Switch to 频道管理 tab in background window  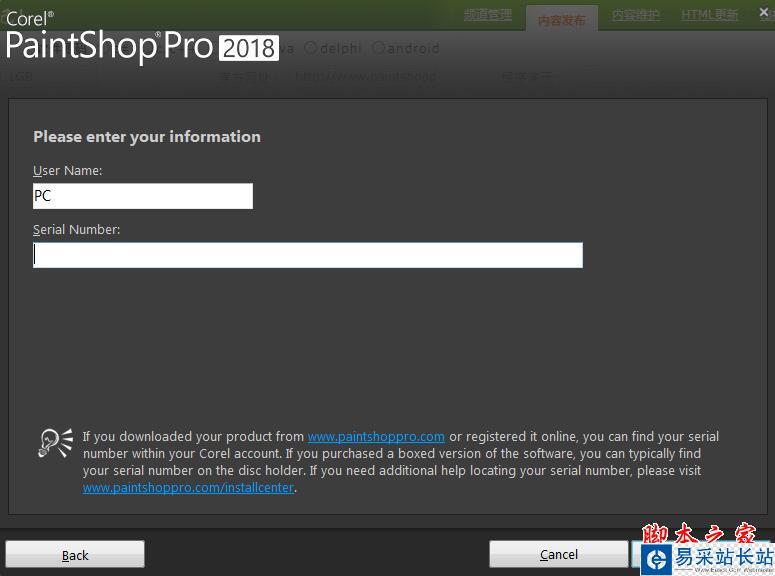488,14
